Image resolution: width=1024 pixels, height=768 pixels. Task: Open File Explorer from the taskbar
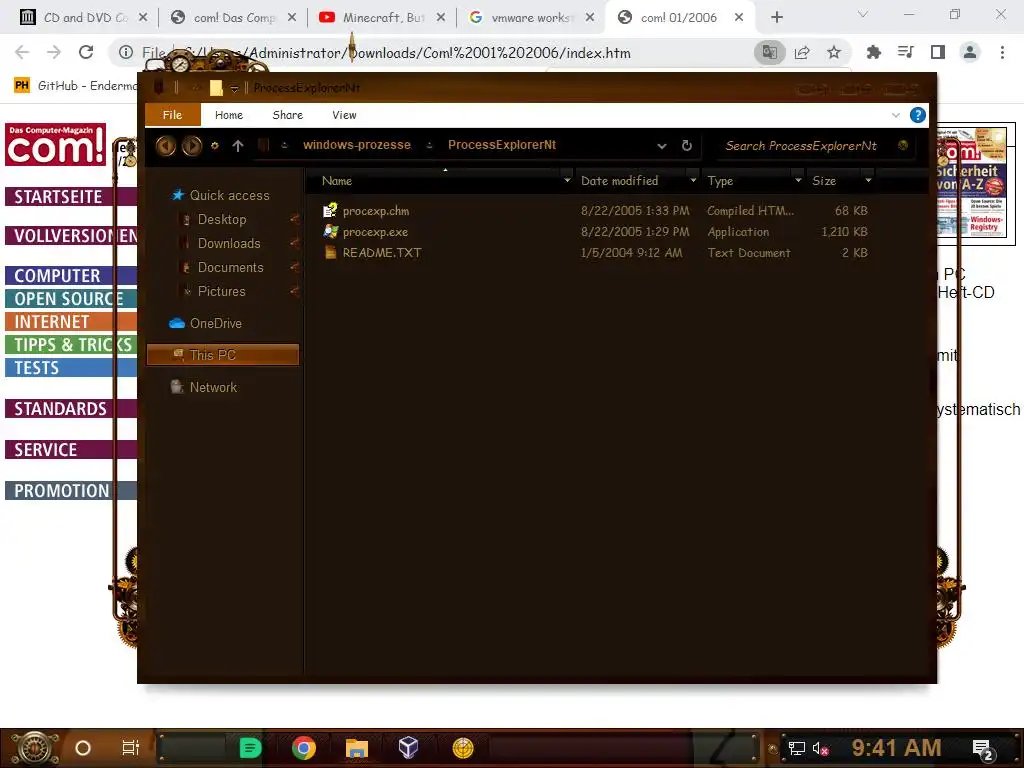tap(357, 748)
